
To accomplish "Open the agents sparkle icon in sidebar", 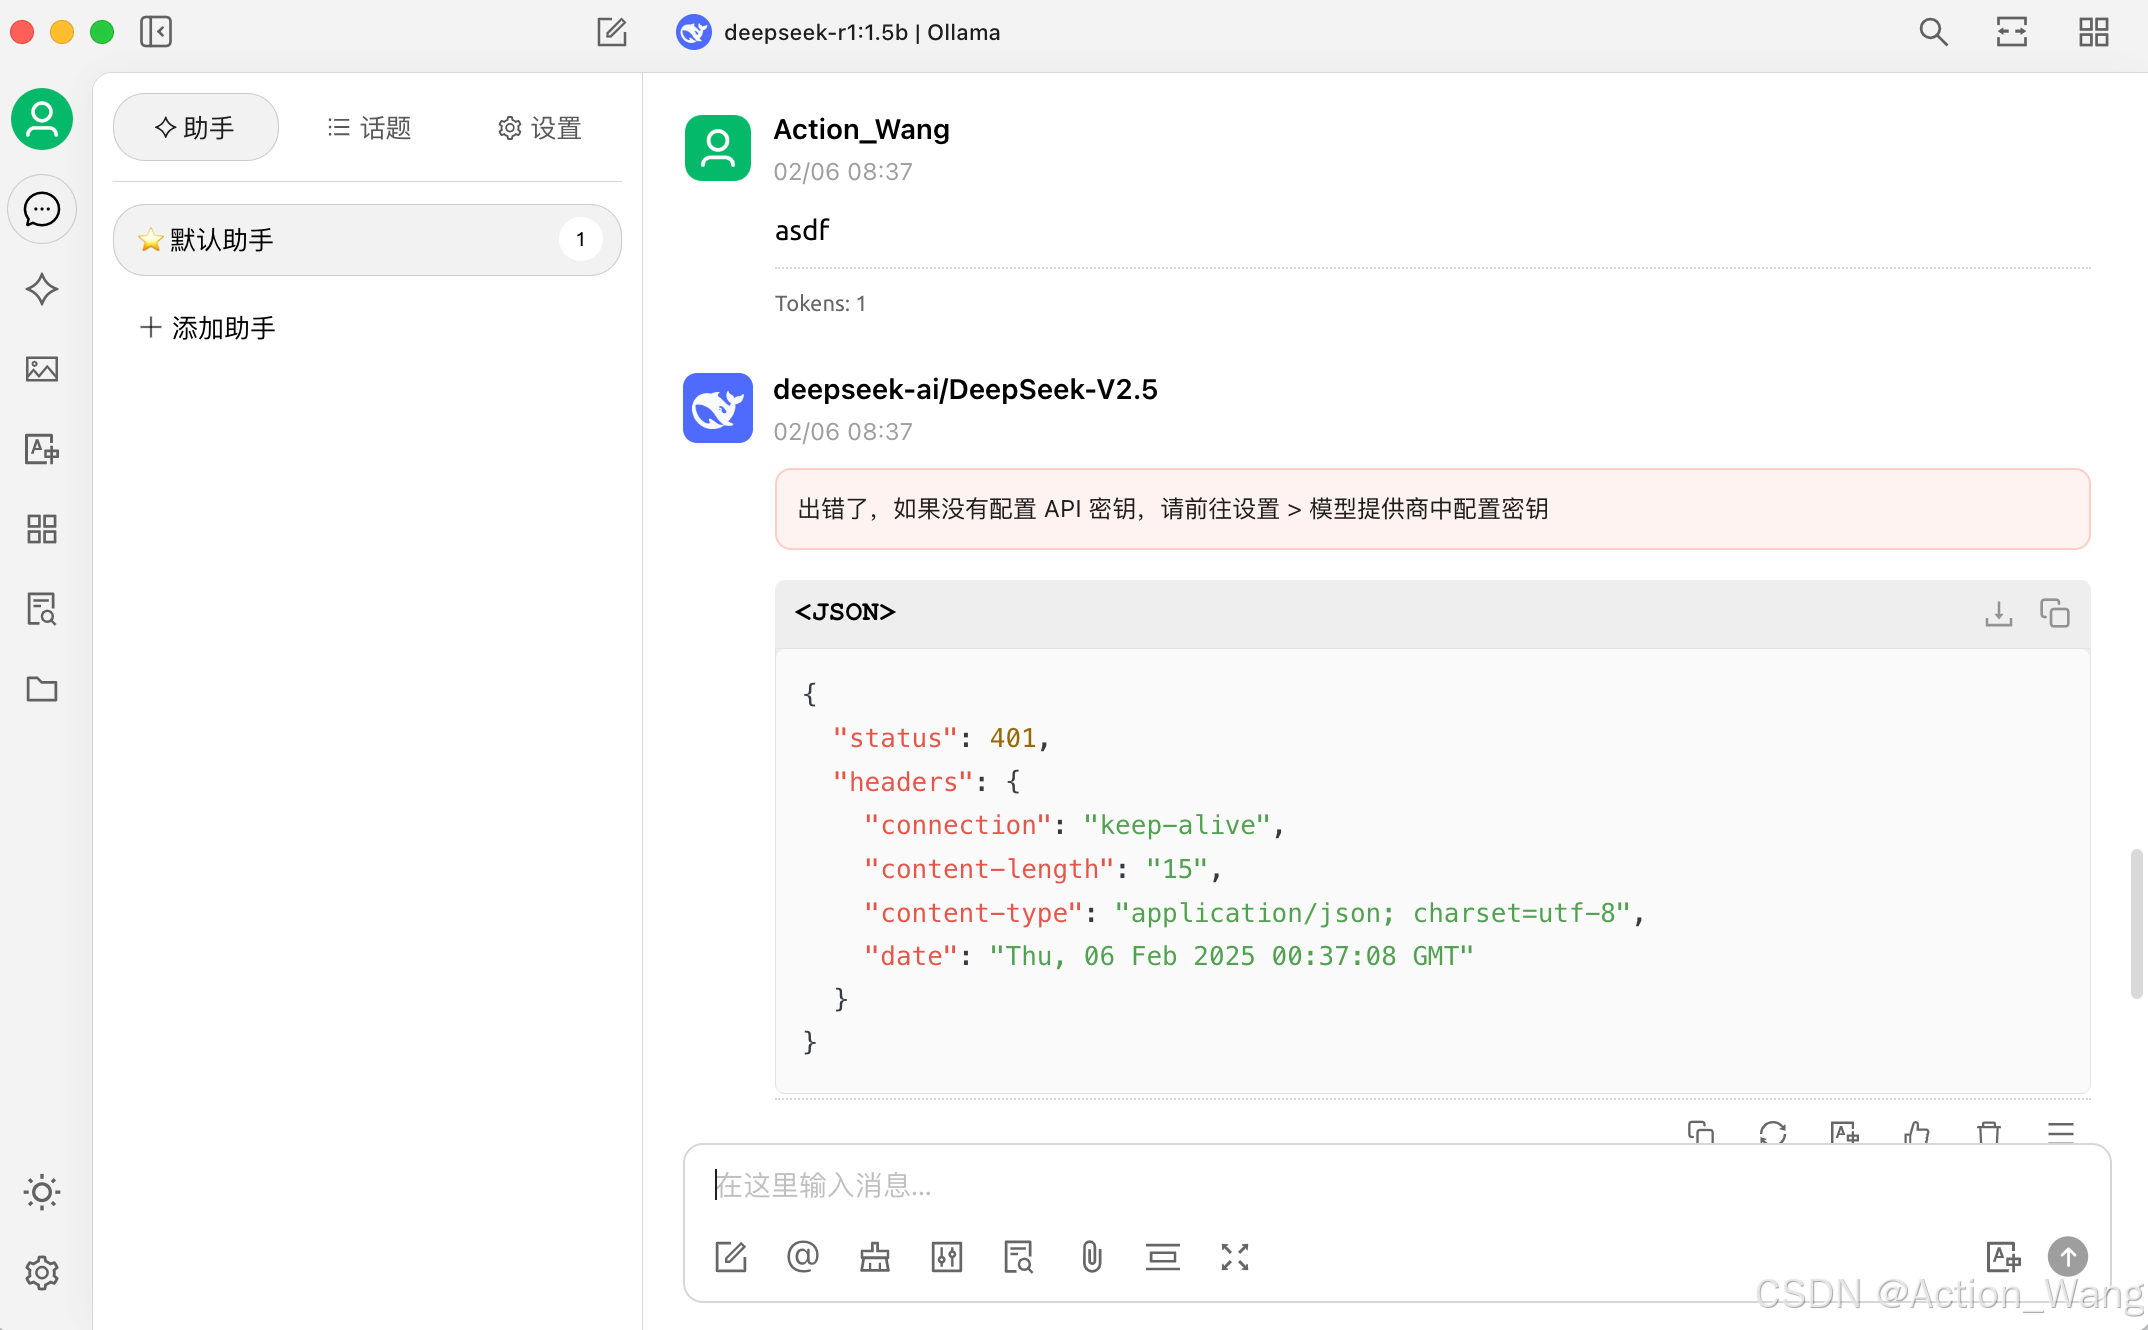I will [x=42, y=289].
